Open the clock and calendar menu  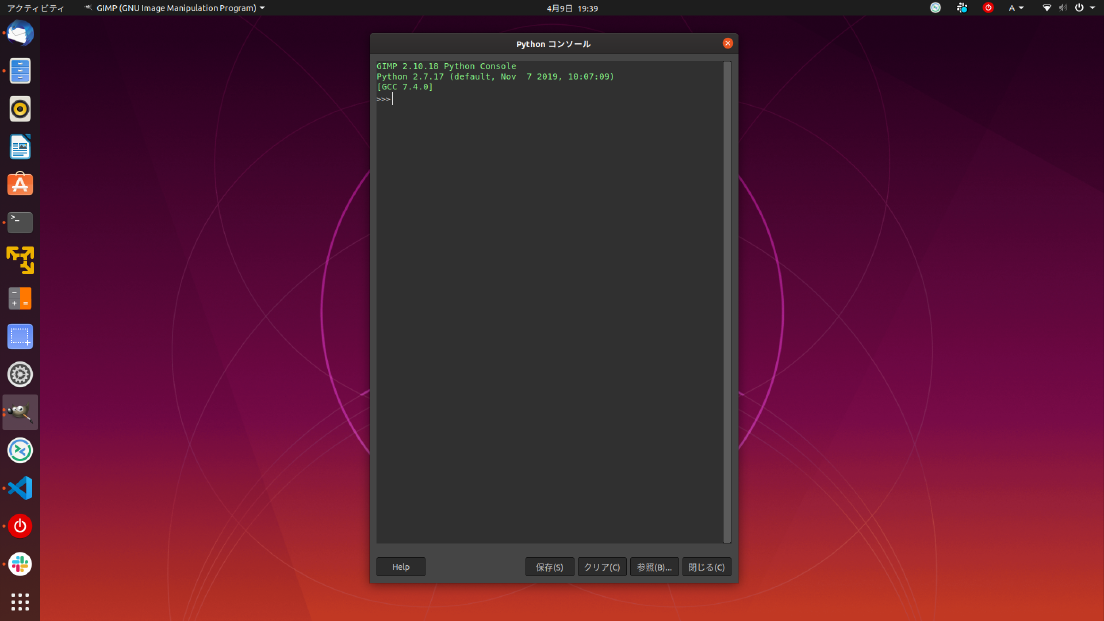click(572, 8)
